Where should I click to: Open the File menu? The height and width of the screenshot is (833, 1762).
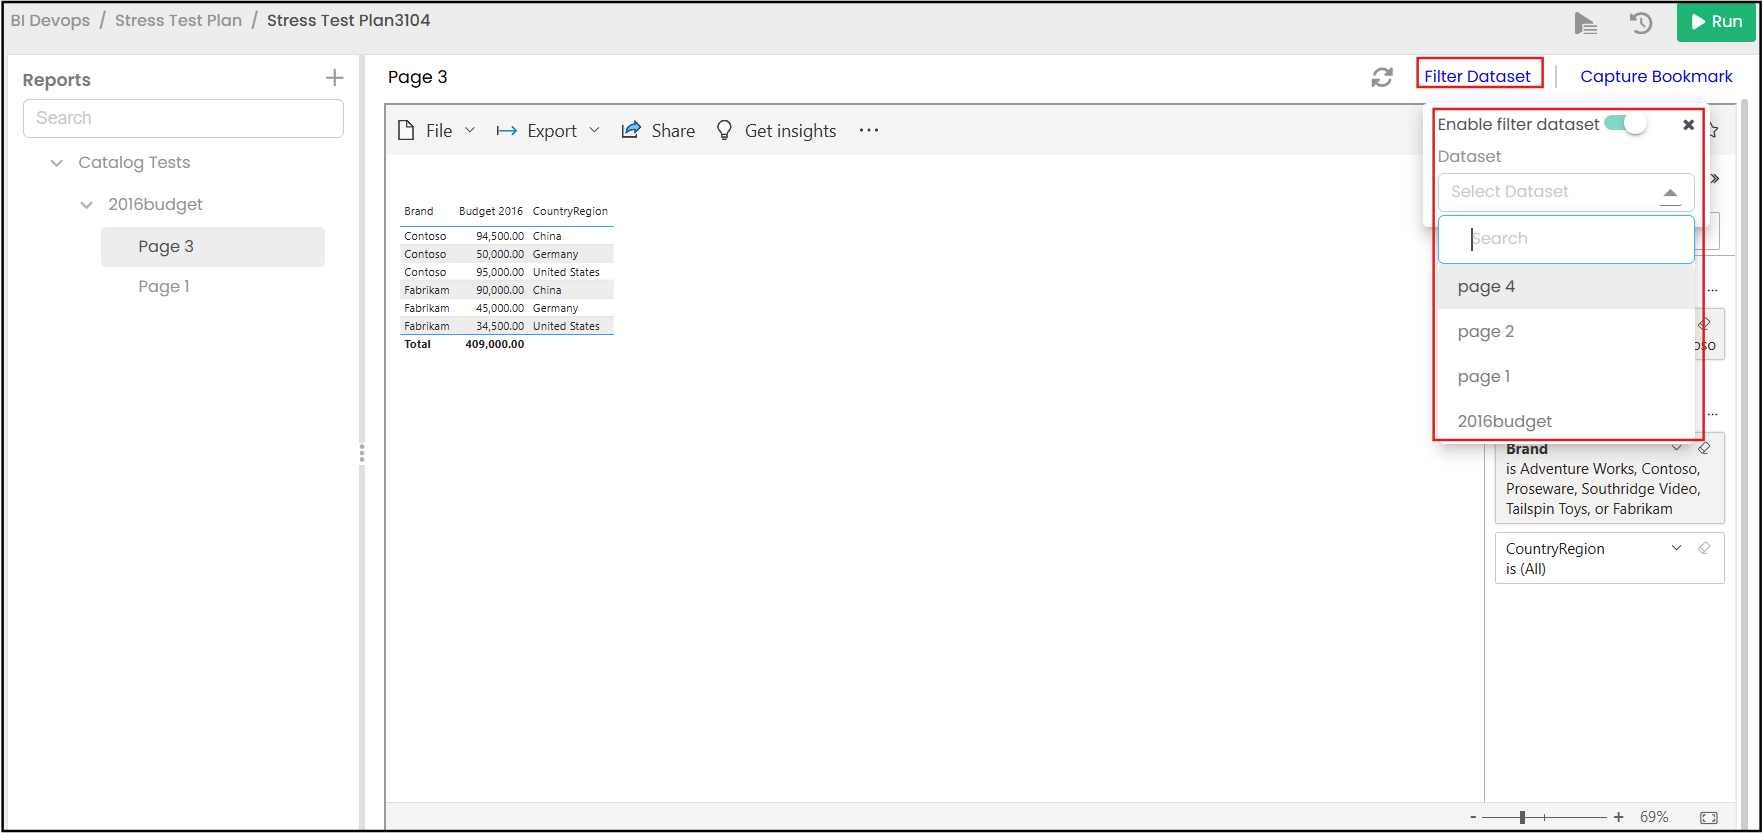pyautogui.click(x=437, y=131)
